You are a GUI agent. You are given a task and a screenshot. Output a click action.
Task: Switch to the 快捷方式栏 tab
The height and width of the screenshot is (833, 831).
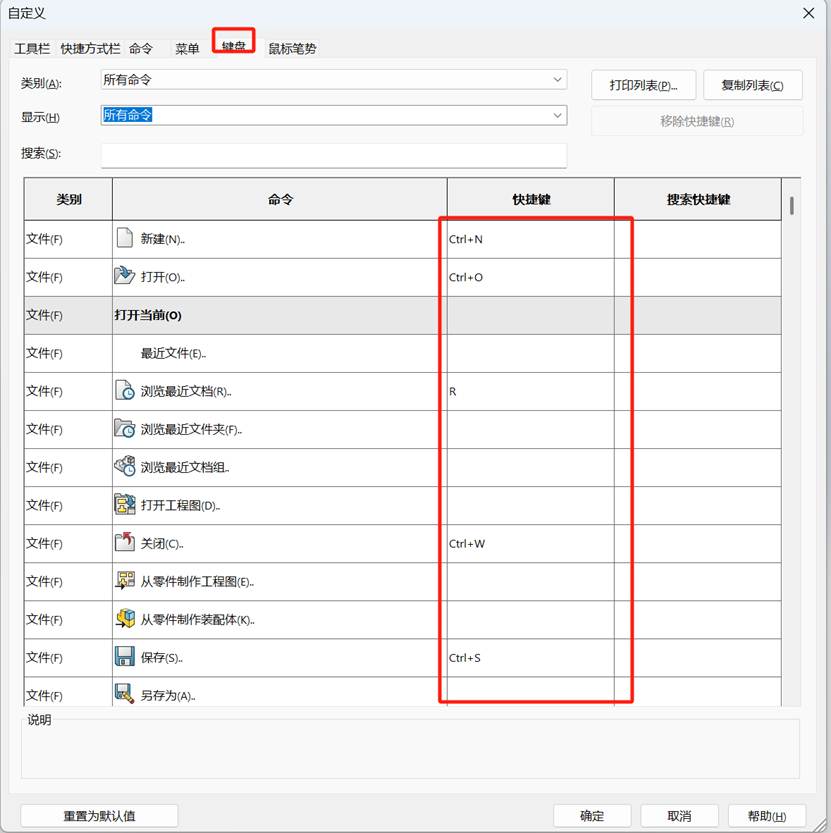point(90,49)
